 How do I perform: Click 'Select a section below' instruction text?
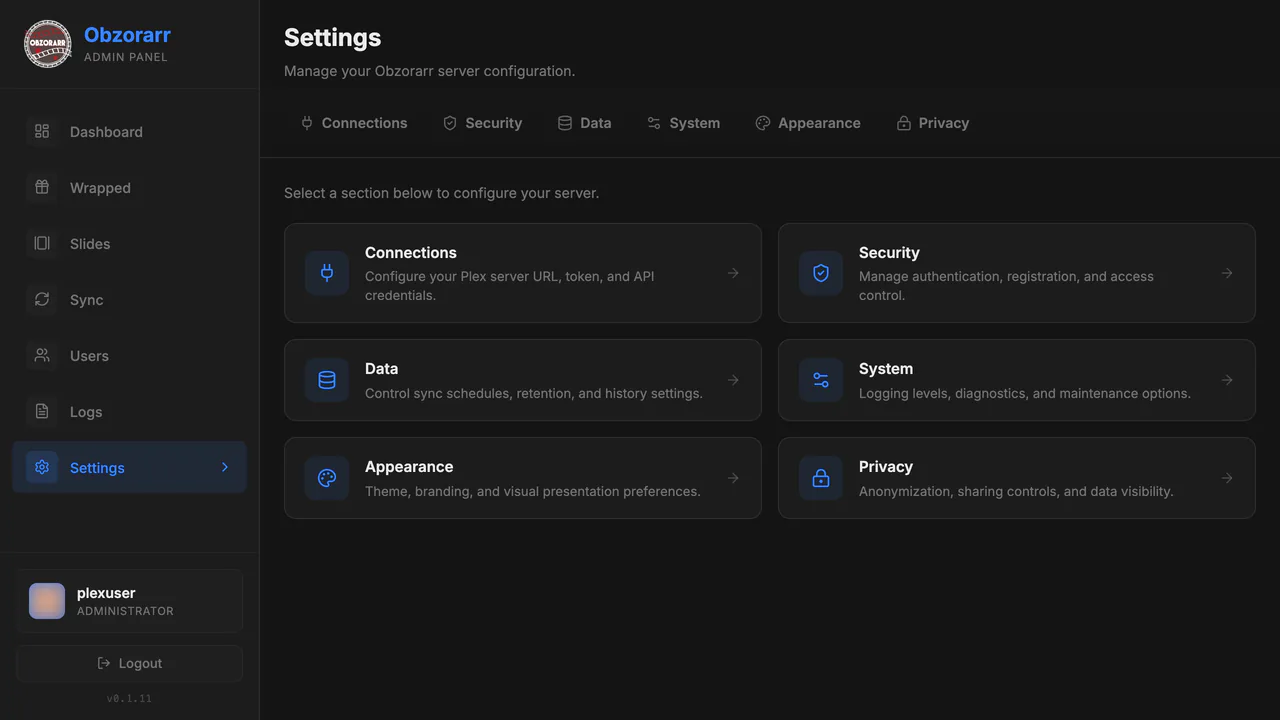(441, 193)
